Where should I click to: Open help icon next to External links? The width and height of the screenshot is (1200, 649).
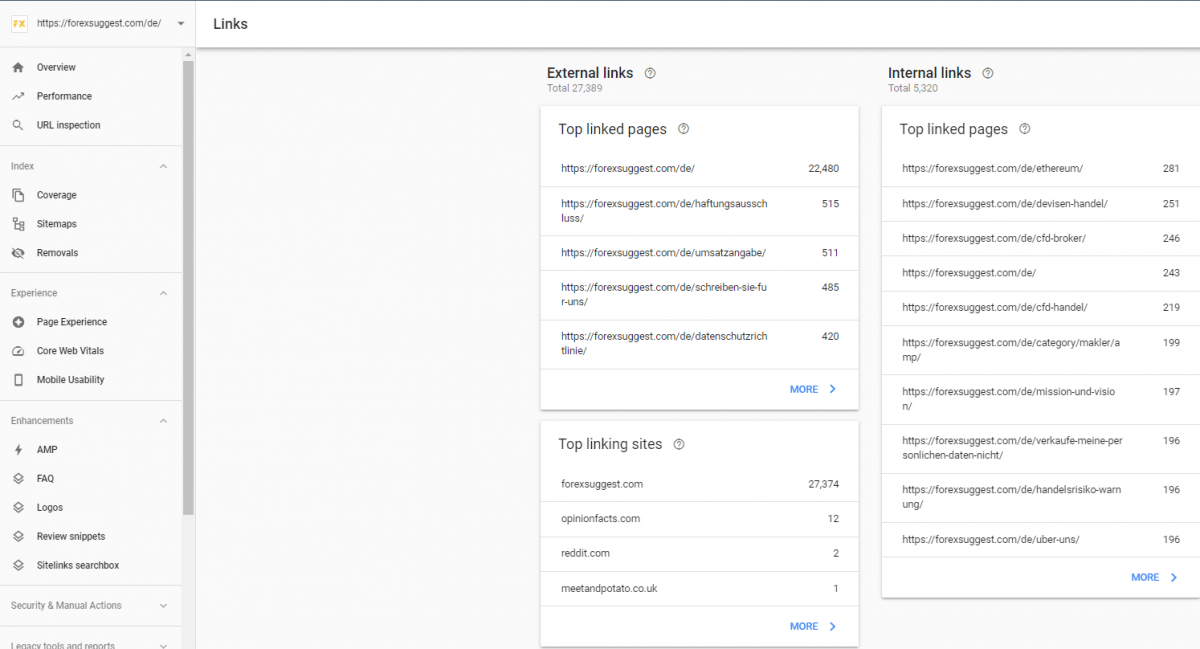(x=650, y=73)
